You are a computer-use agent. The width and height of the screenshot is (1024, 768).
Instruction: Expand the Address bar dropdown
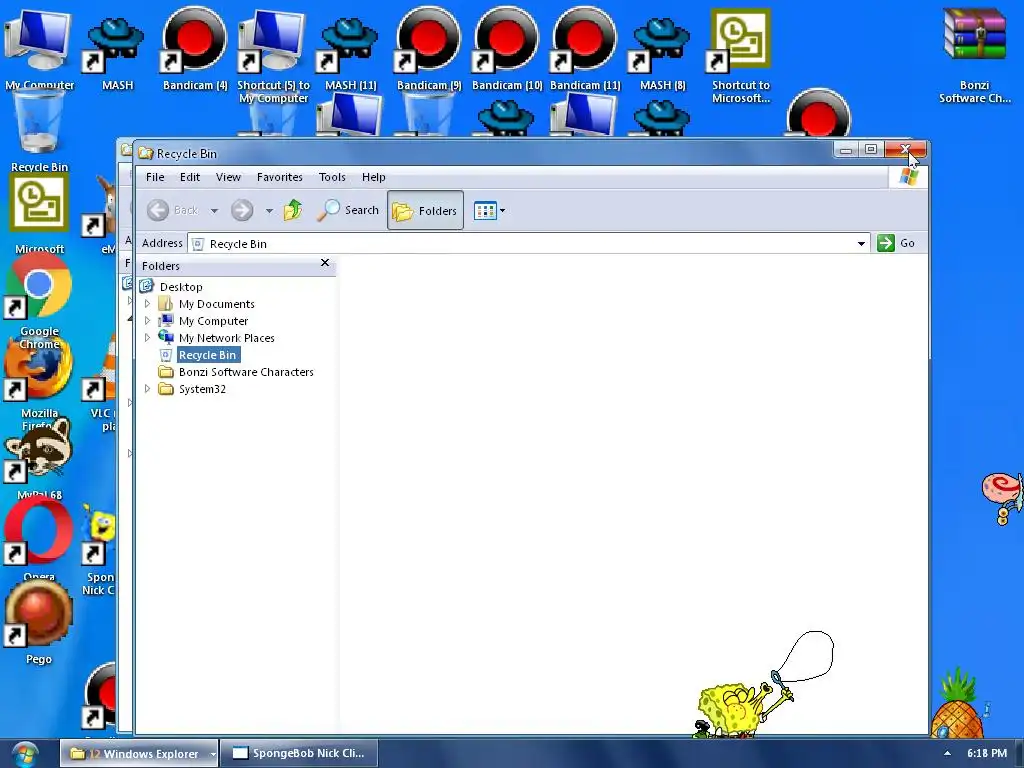tap(861, 244)
